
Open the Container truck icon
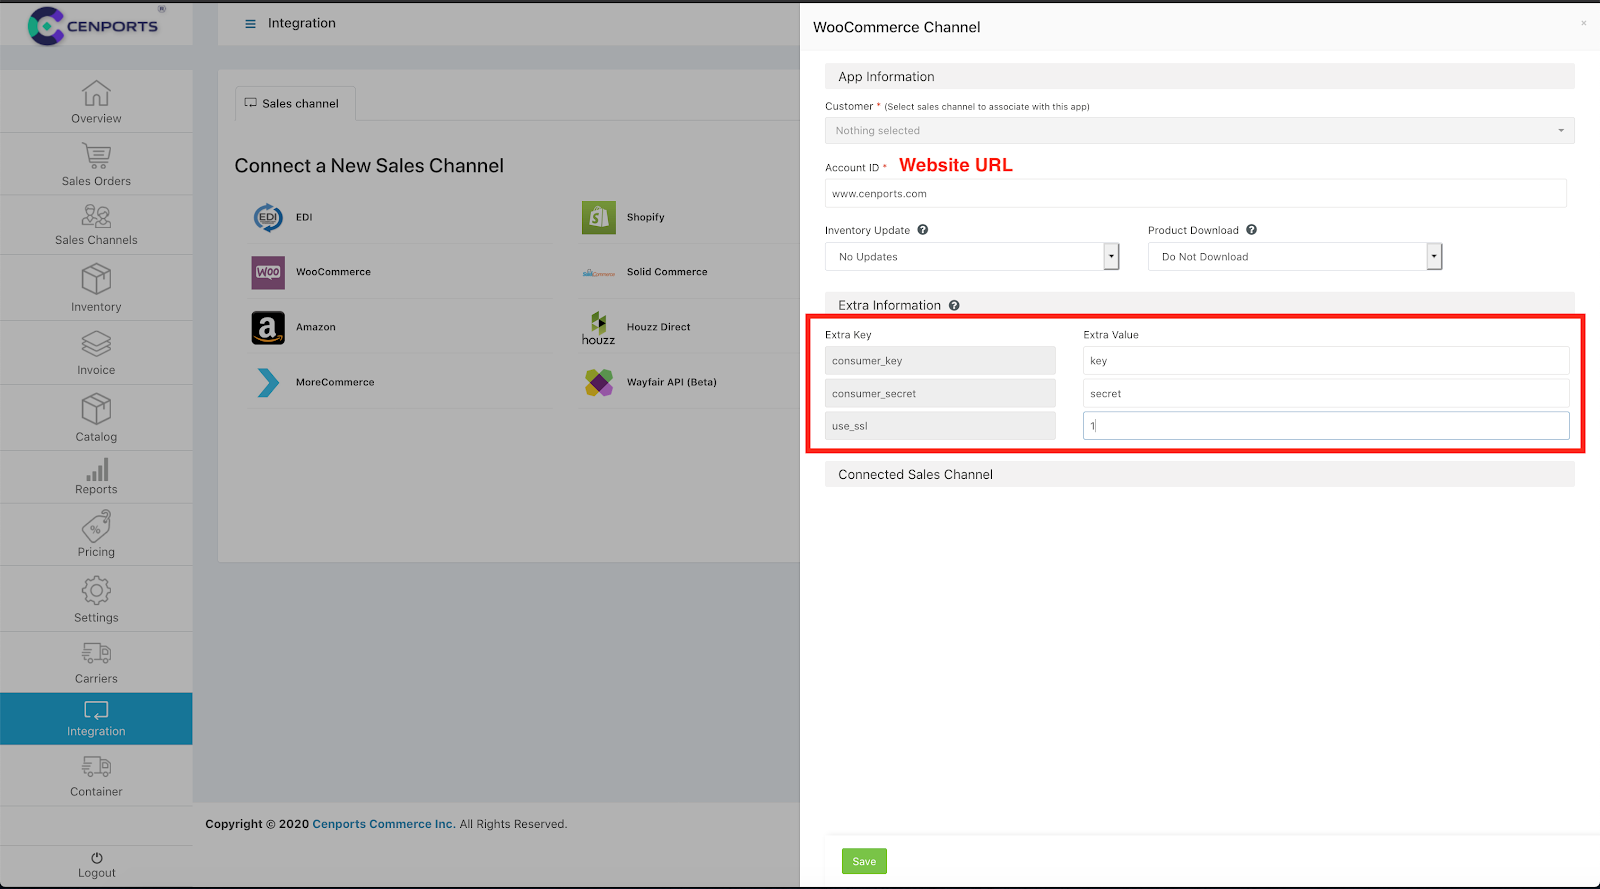coord(96,767)
